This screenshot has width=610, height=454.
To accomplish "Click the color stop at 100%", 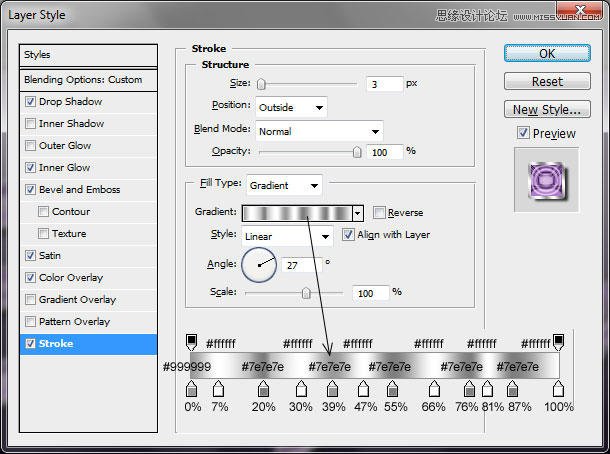I will tap(559, 388).
